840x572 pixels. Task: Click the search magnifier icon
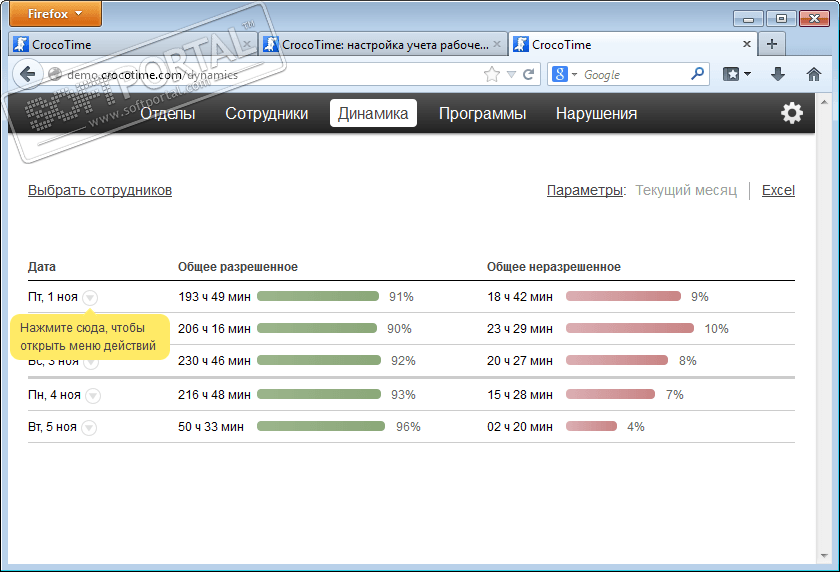coord(697,74)
